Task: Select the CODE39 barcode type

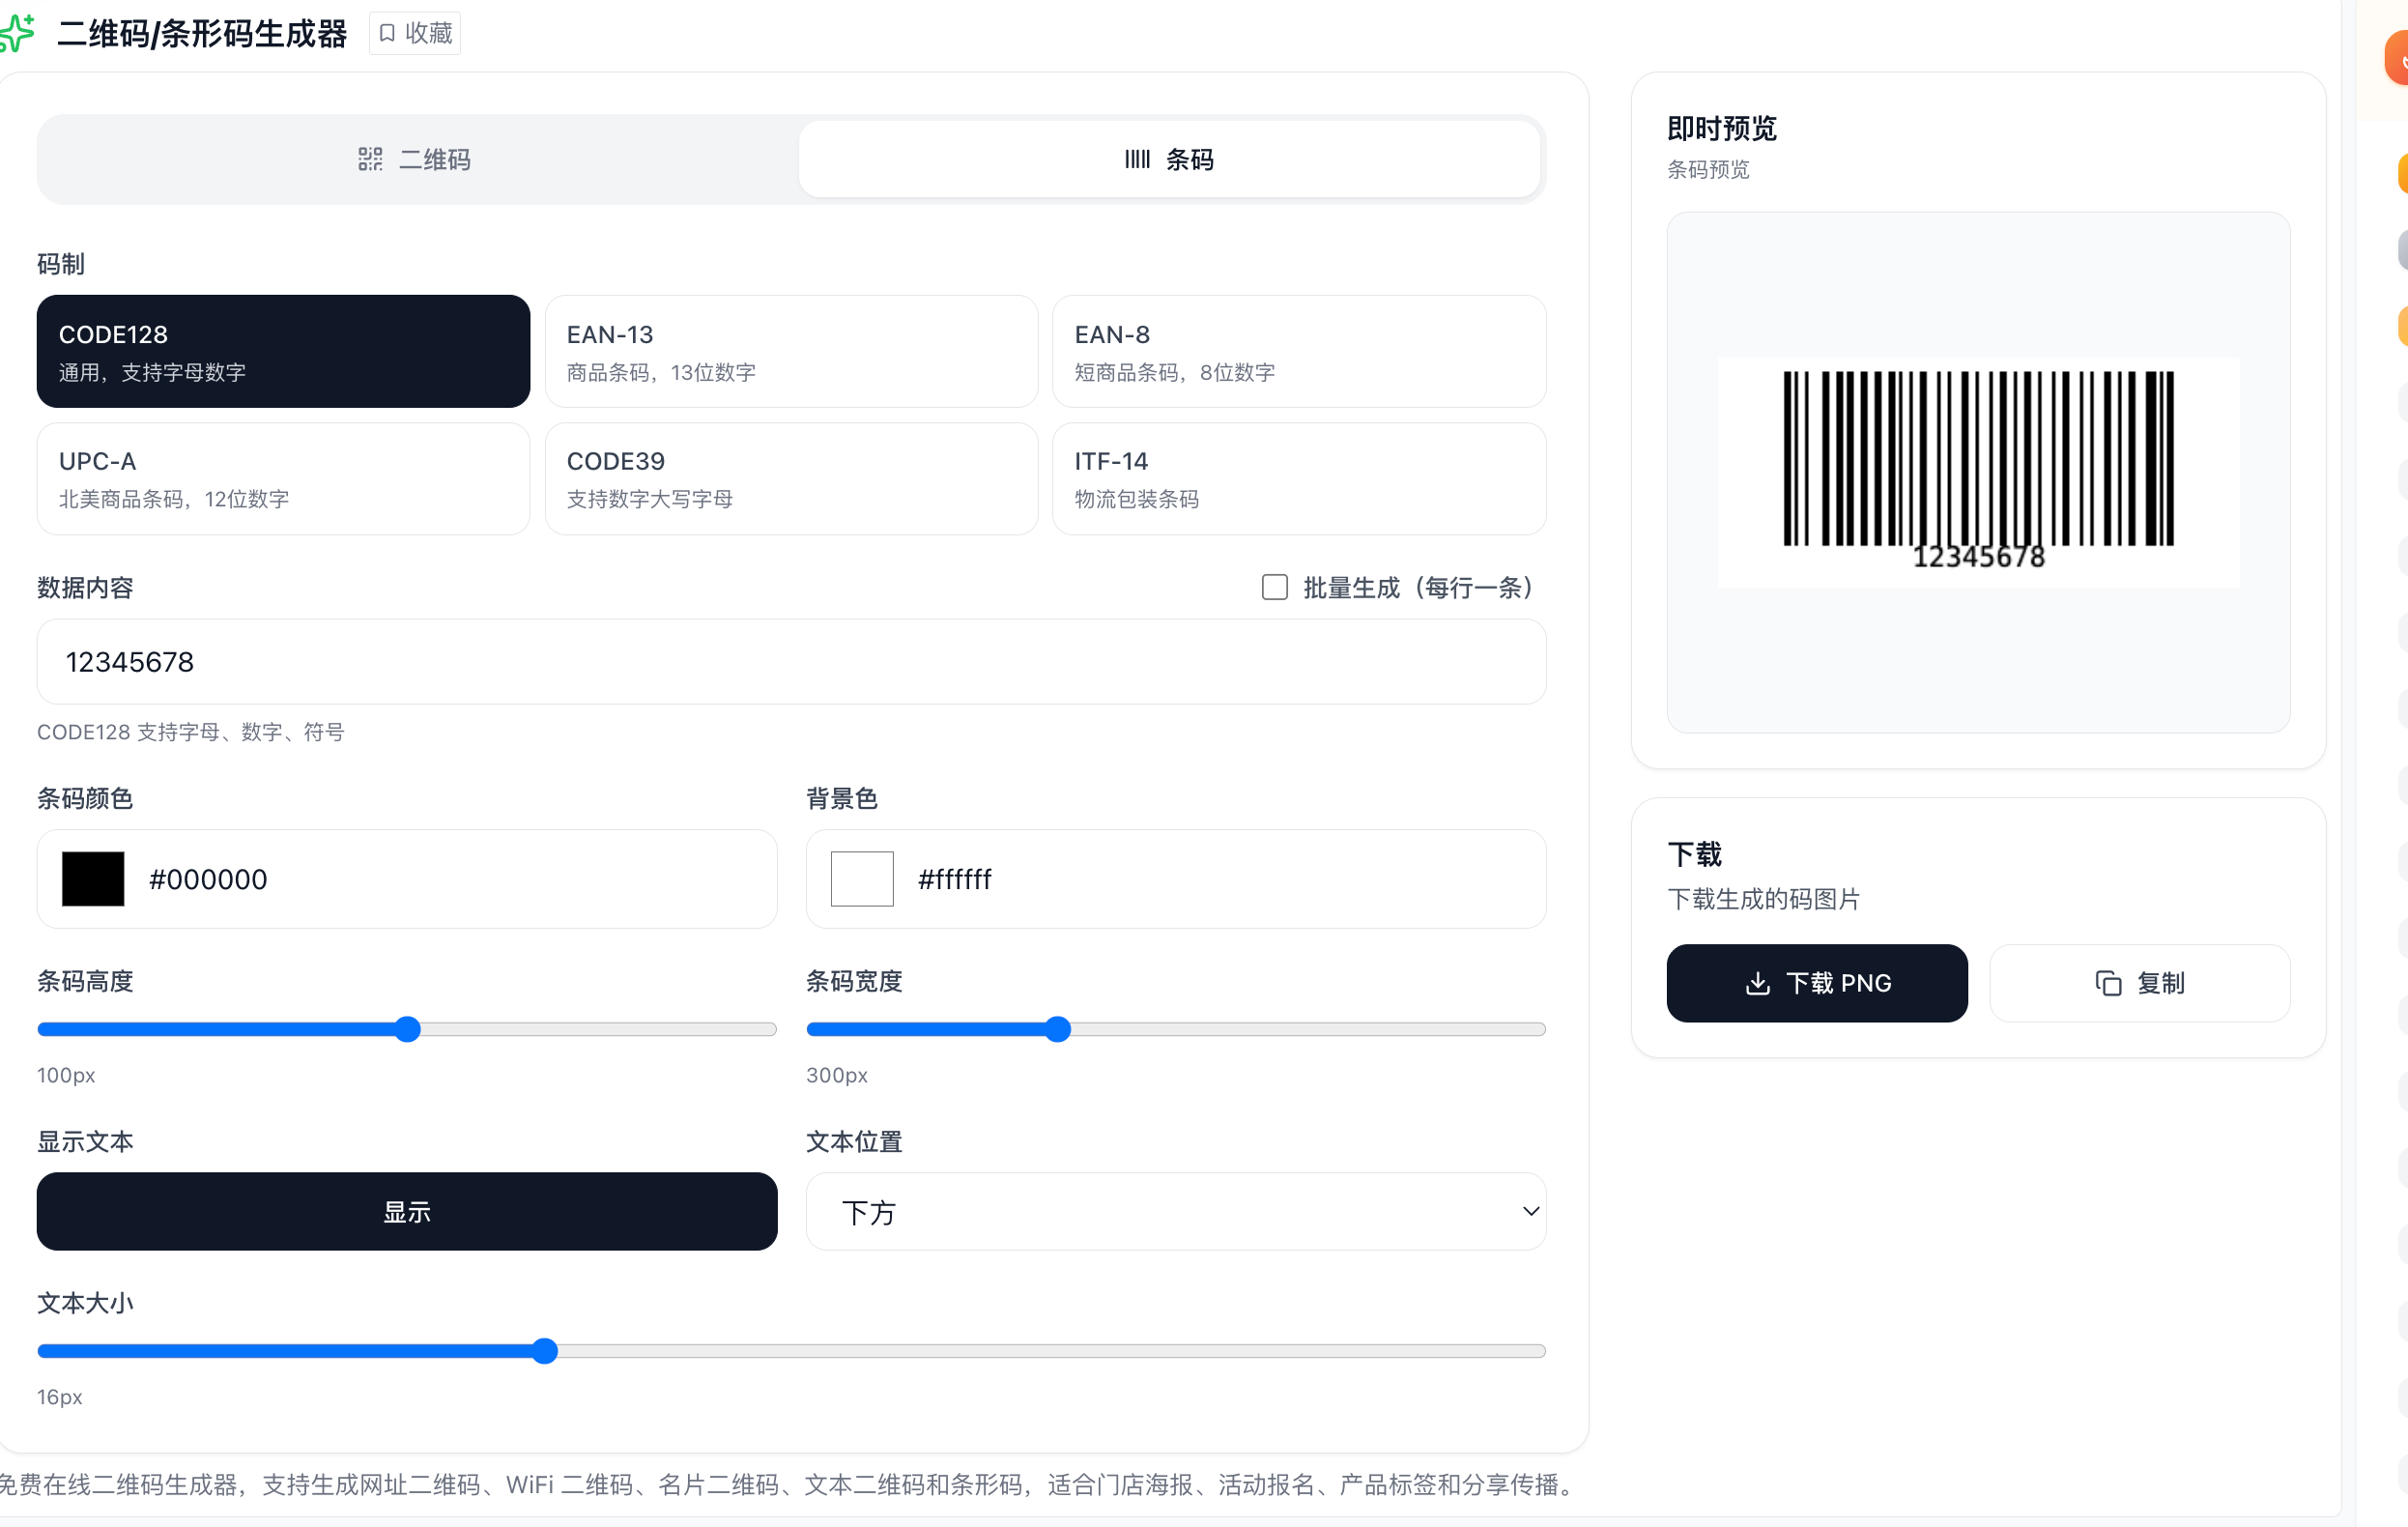Action: [x=791, y=479]
